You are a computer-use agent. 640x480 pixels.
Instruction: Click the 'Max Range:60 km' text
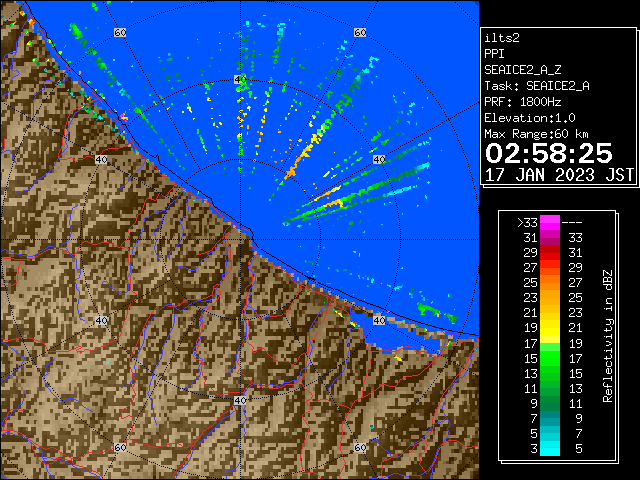click(x=536, y=134)
